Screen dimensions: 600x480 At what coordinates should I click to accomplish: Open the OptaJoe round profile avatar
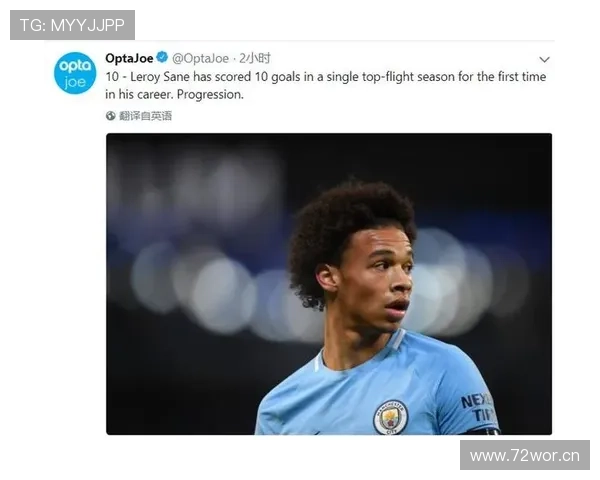pos(75,73)
